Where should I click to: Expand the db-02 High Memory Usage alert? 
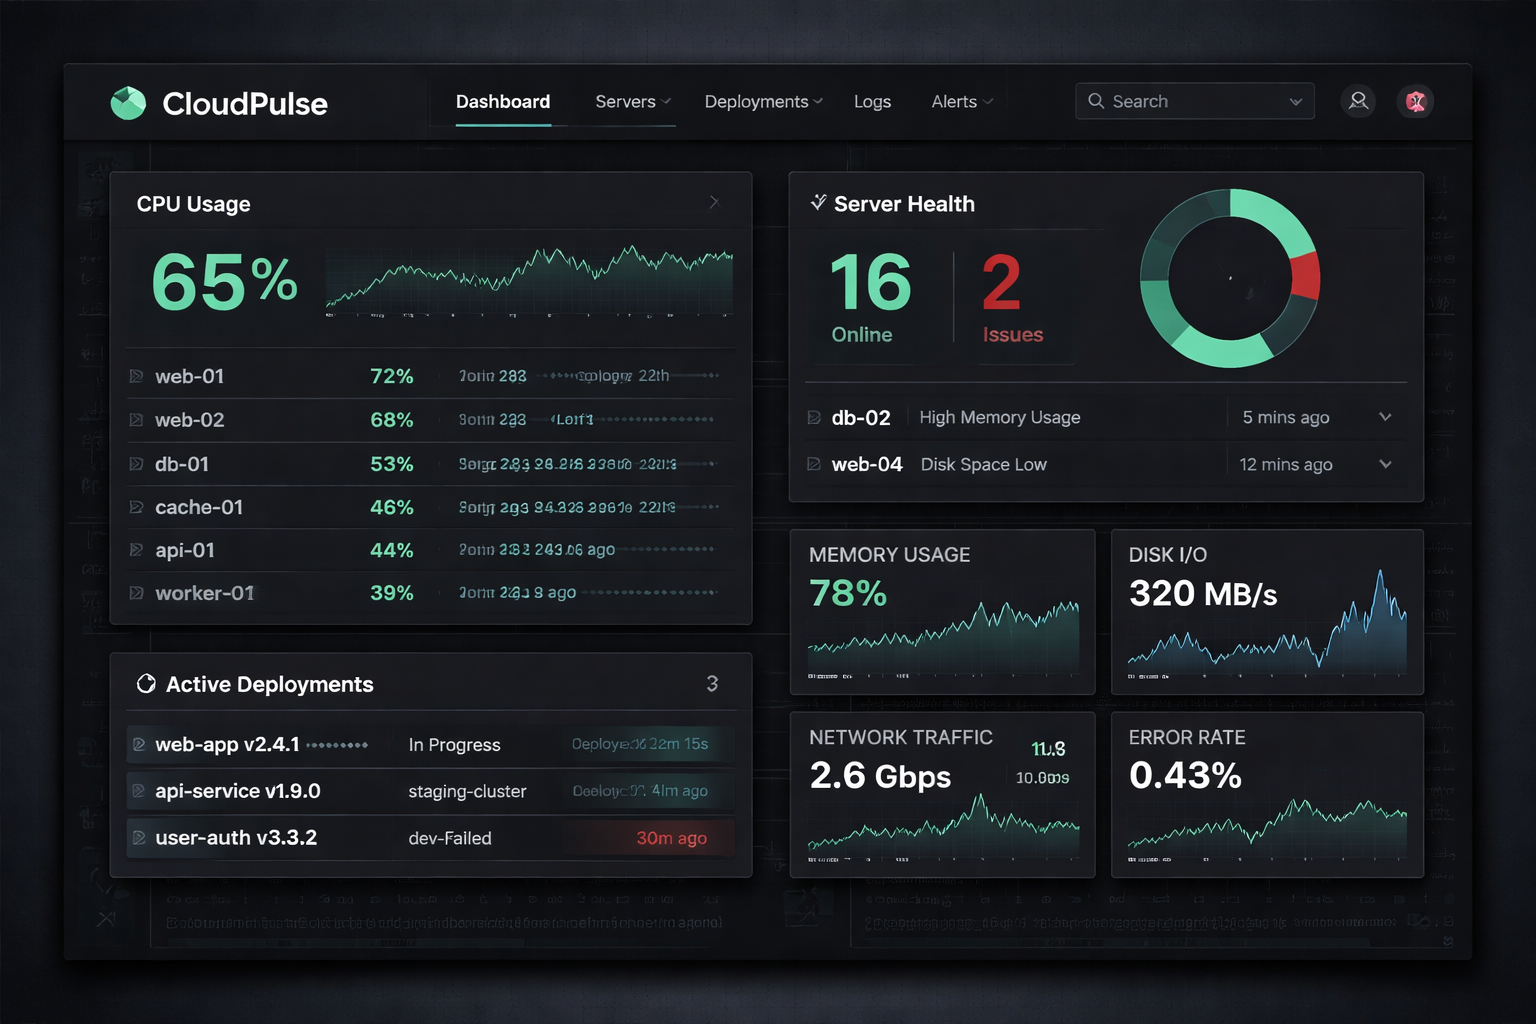coord(1385,417)
